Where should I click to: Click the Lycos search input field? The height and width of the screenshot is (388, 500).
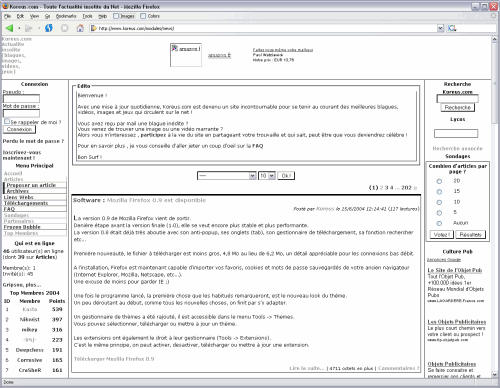tap(456, 133)
